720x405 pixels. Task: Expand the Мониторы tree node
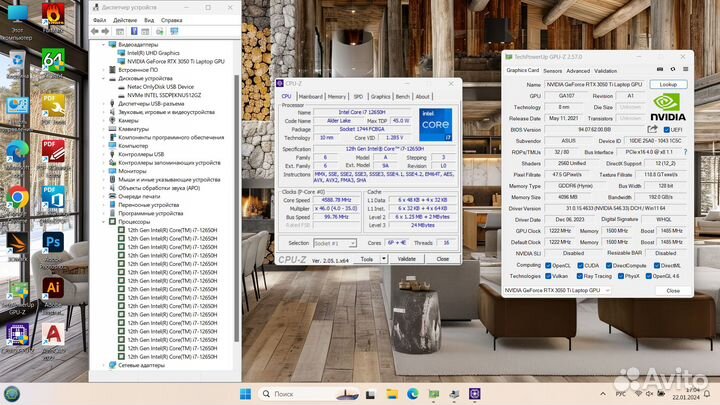(103, 171)
